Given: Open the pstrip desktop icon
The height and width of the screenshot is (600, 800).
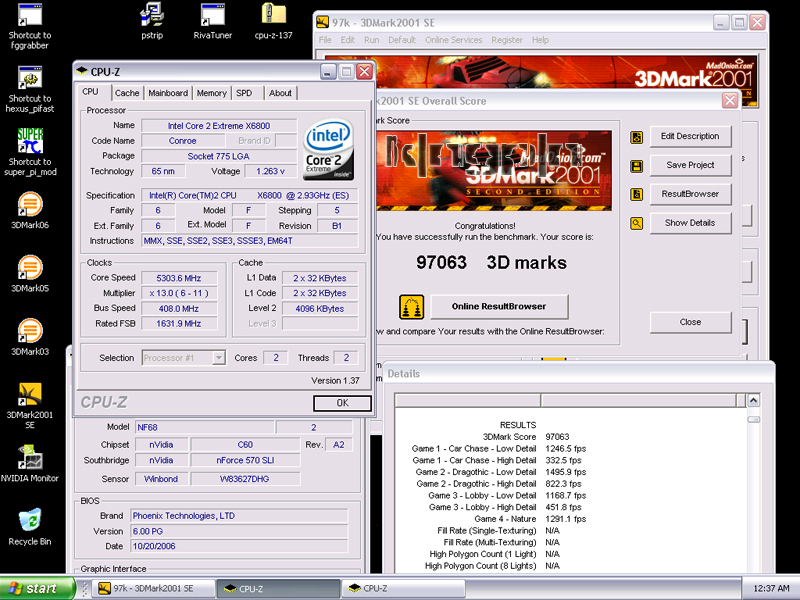Looking at the screenshot, I should click(152, 21).
